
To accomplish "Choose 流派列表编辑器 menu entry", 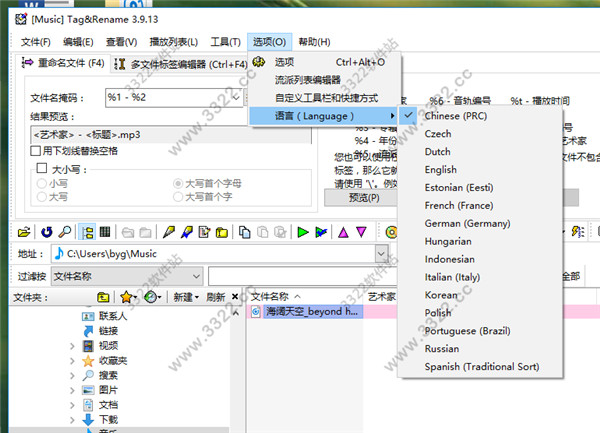I will pos(325,80).
